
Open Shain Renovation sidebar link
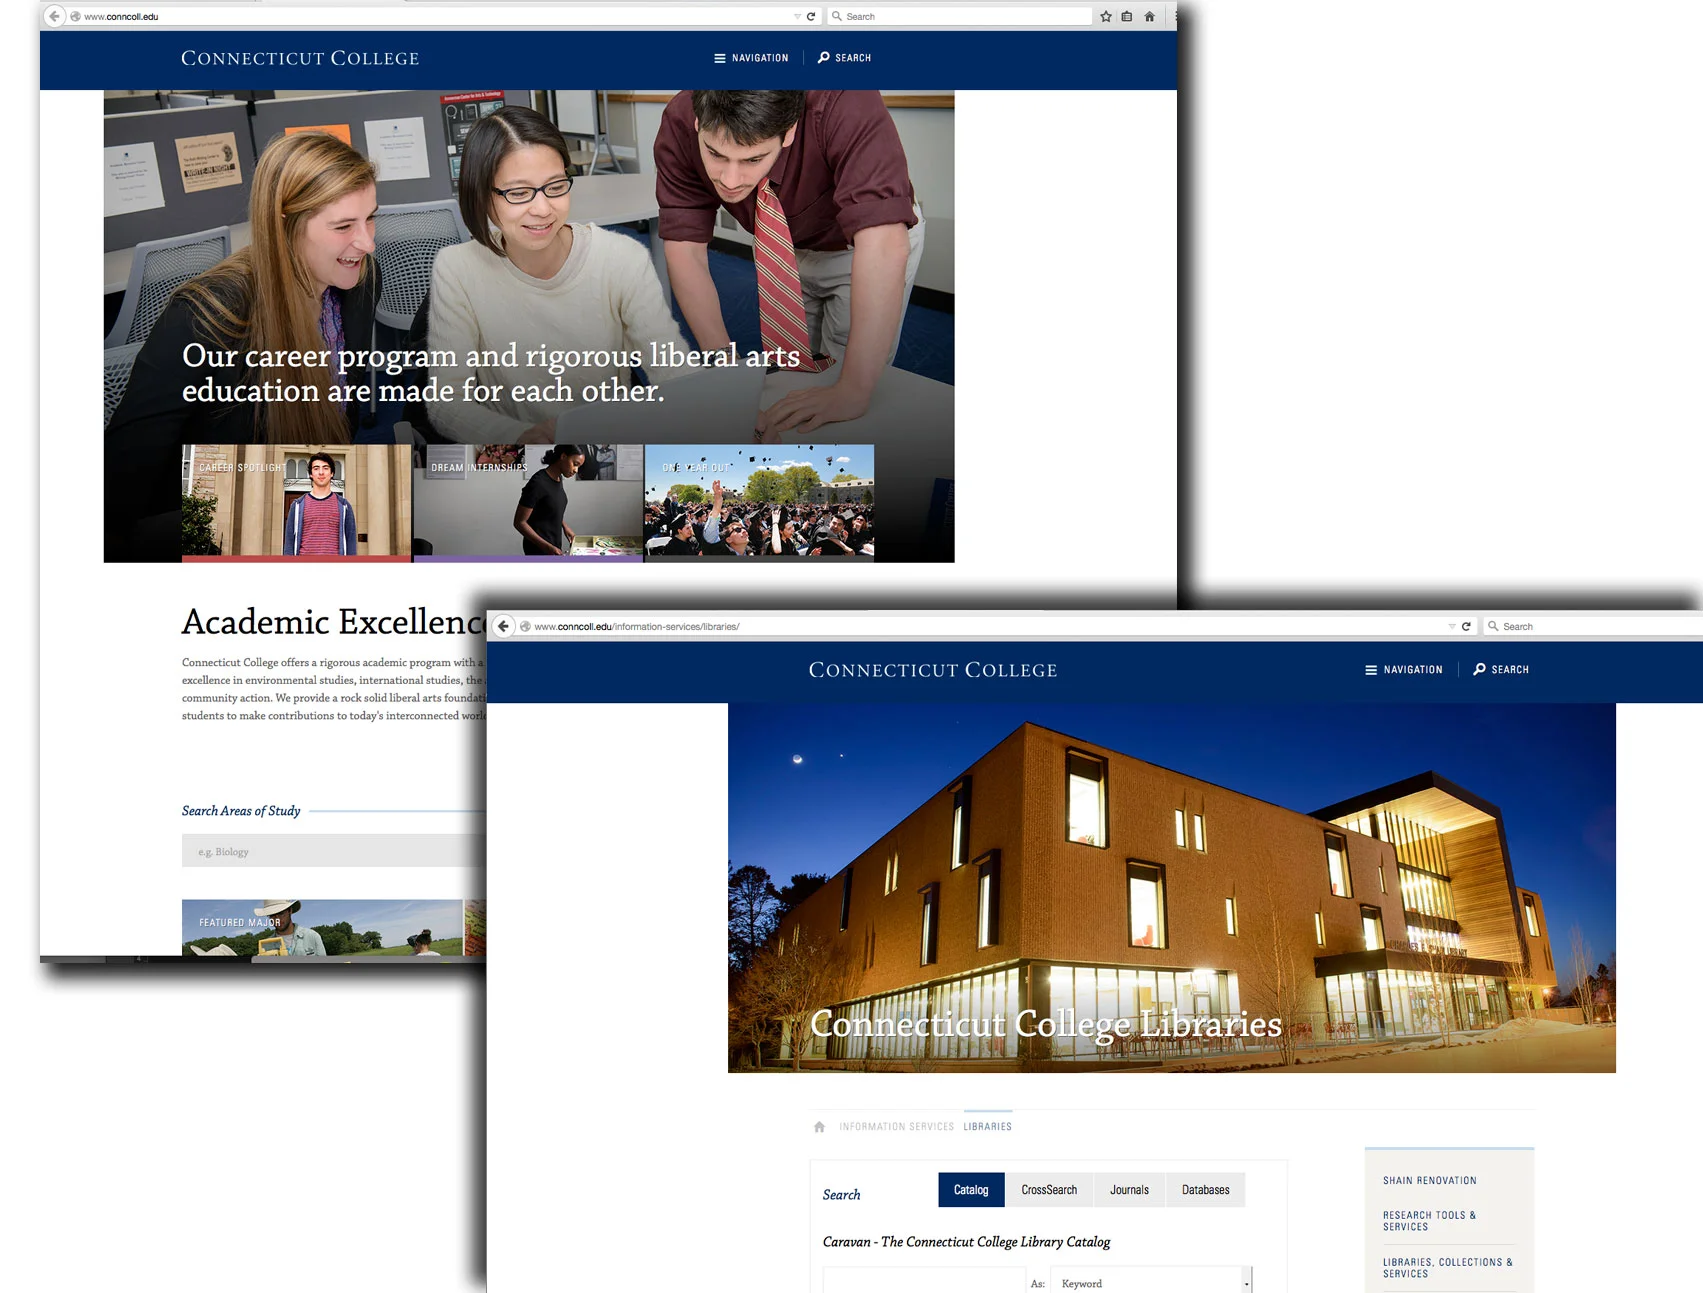pyautogui.click(x=1430, y=1181)
